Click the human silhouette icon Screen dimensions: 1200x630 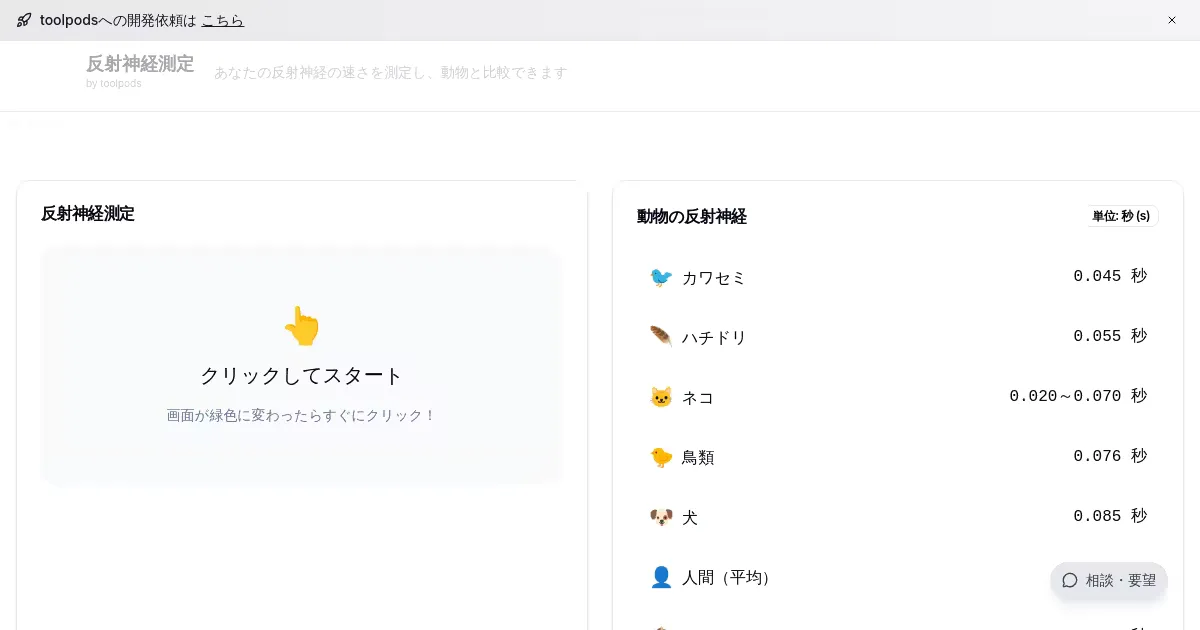click(661, 577)
